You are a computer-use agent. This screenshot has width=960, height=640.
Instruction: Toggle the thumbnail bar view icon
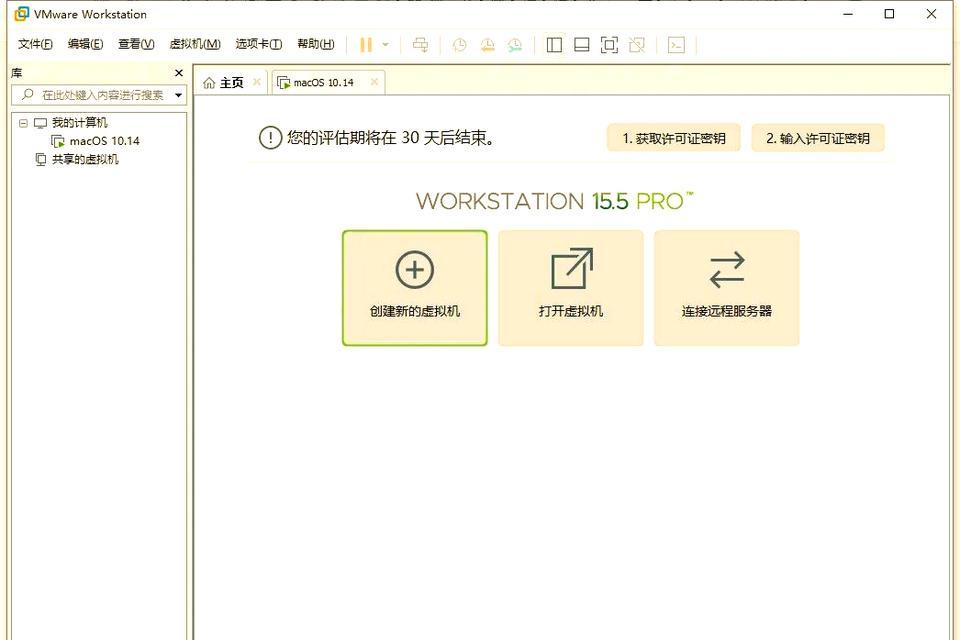pyautogui.click(x=582, y=45)
